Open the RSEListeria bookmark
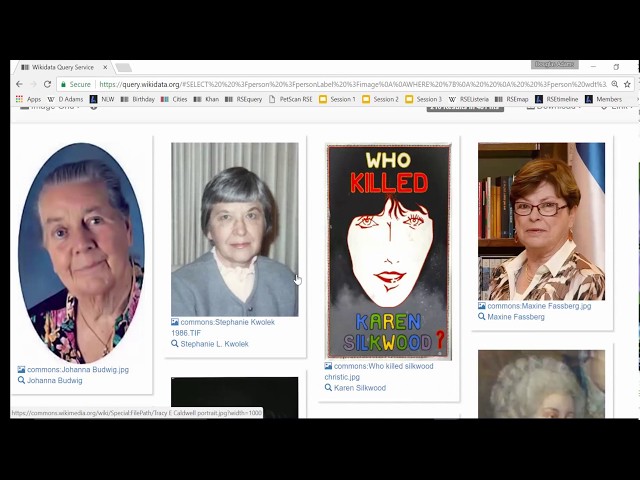 (469, 99)
